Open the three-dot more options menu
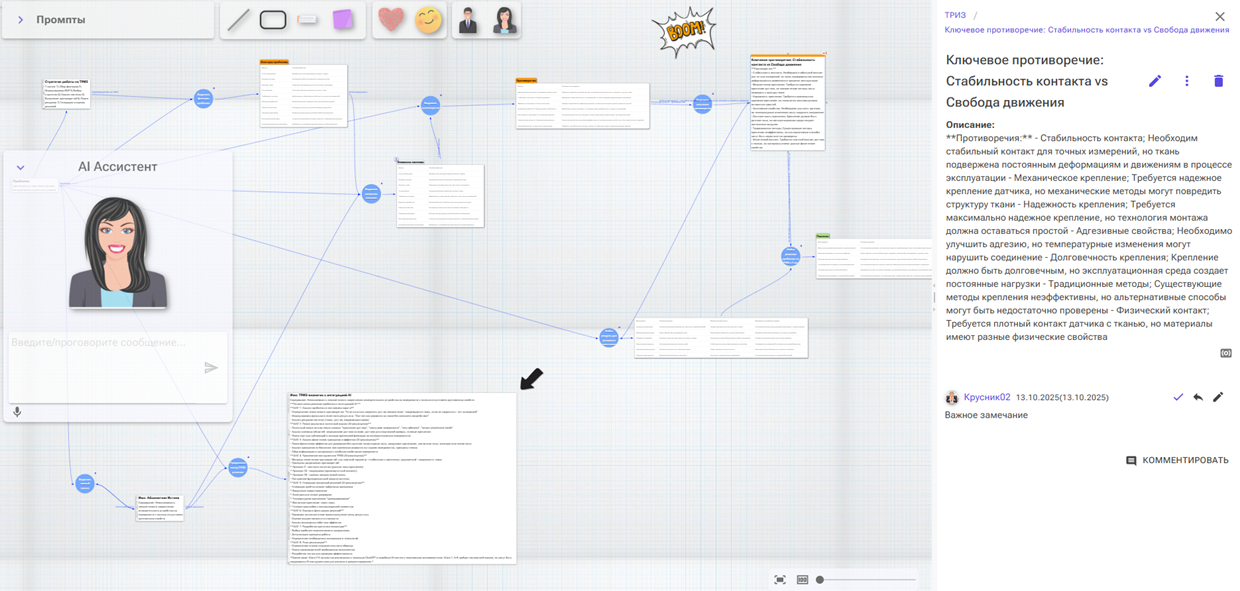 (x=1187, y=81)
